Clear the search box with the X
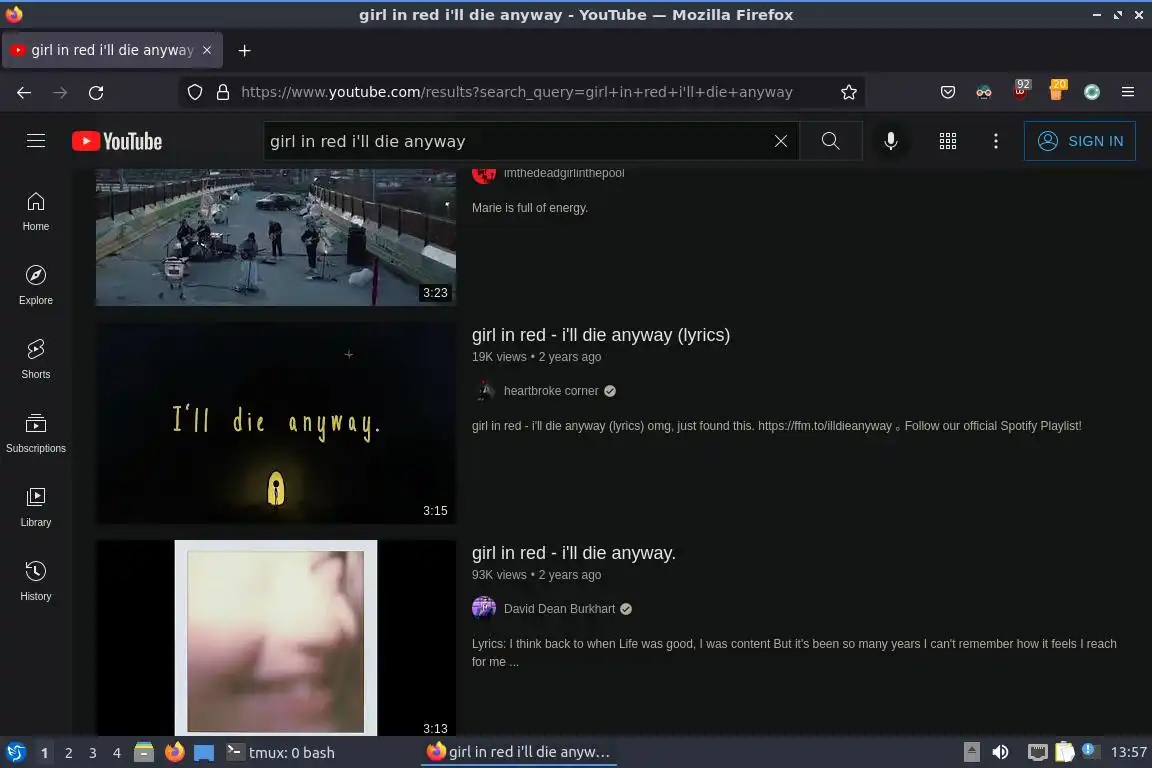Image resolution: width=1152 pixels, height=768 pixels. 780,140
